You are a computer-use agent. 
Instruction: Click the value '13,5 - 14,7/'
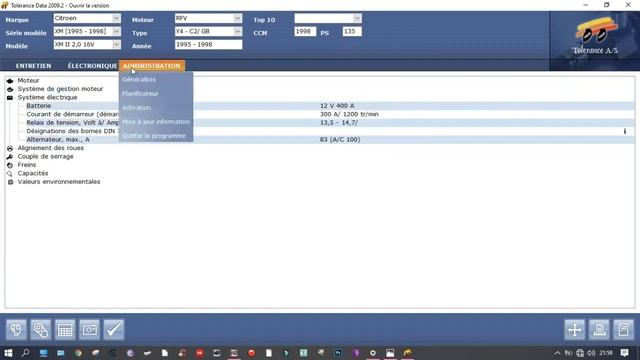pos(339,123)
